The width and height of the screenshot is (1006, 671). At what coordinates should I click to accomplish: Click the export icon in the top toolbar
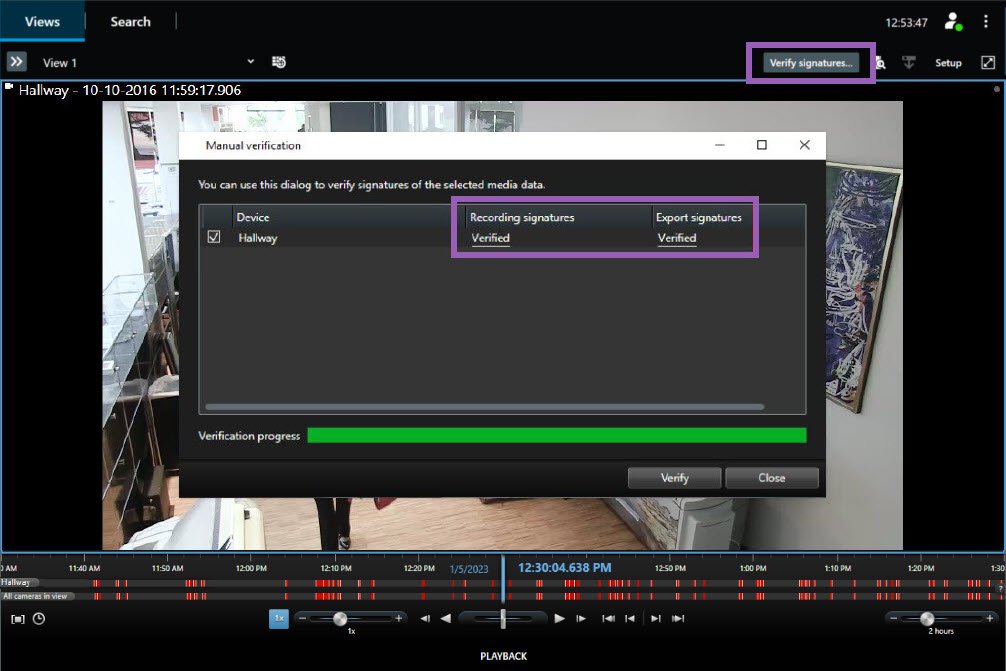click(x=909, y=62)
